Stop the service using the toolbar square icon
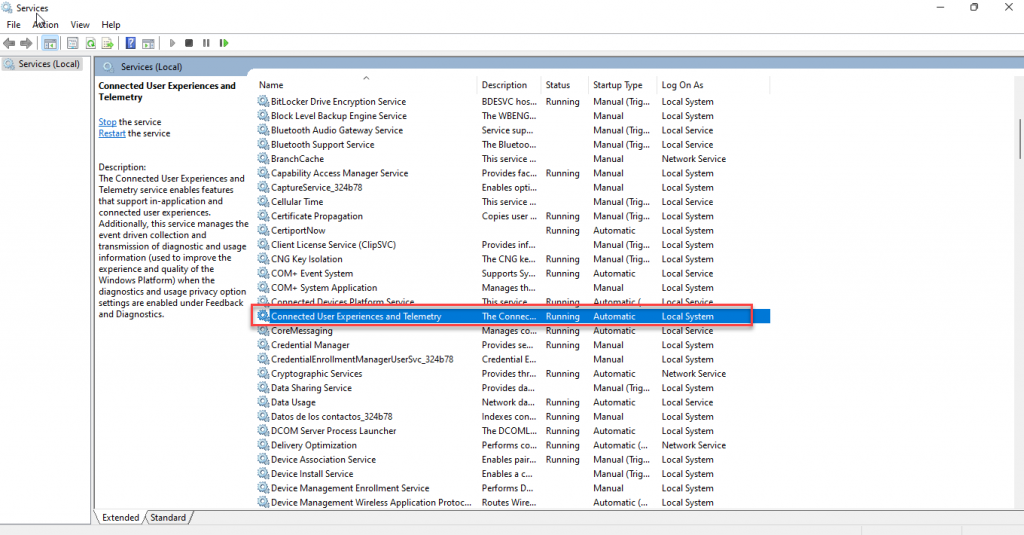 [x=189, y=43]
